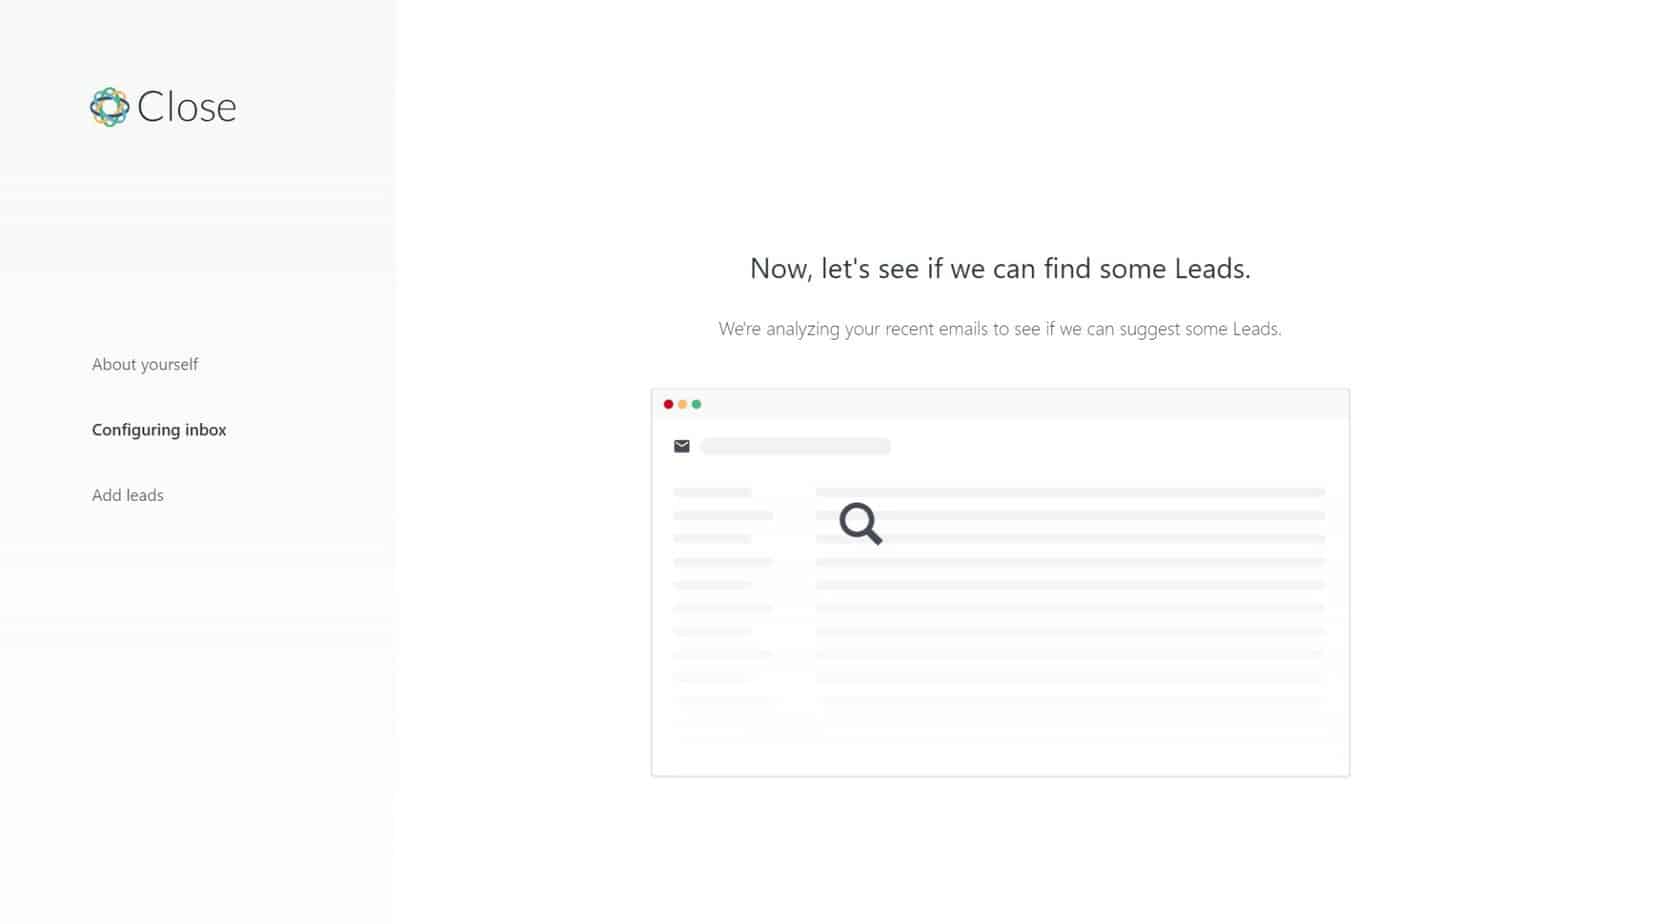Click the "We're analyzing your recent emails" subtitle
Image resolution: width=1660 pixels, height=924 pixels.
pos(1000,329)
